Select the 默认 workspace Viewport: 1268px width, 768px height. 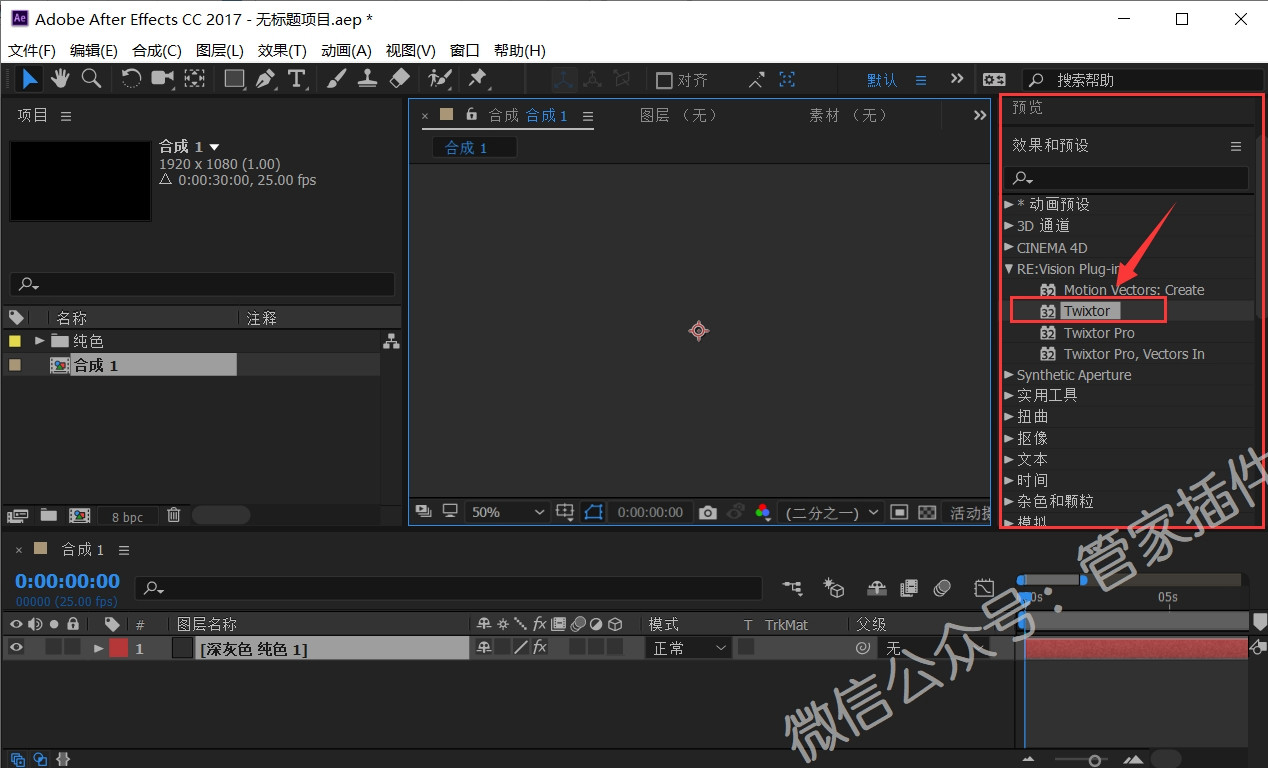click(x=882, y=80)
